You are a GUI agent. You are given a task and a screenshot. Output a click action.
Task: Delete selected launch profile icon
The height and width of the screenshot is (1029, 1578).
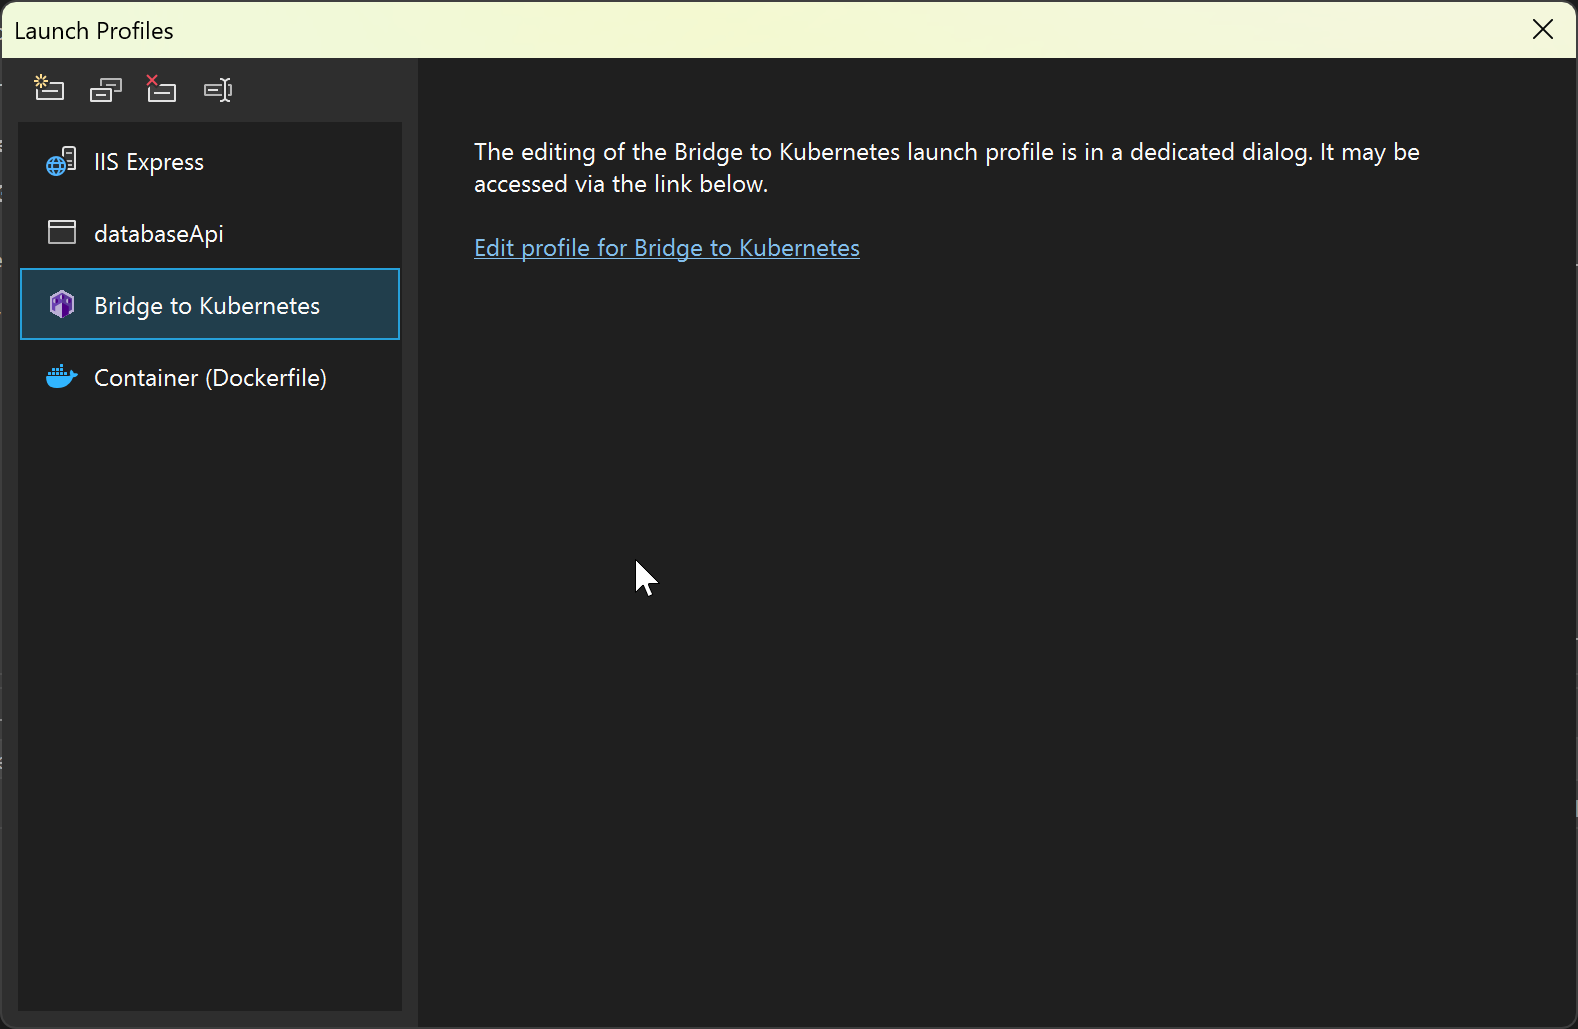[x=161, y=89]
